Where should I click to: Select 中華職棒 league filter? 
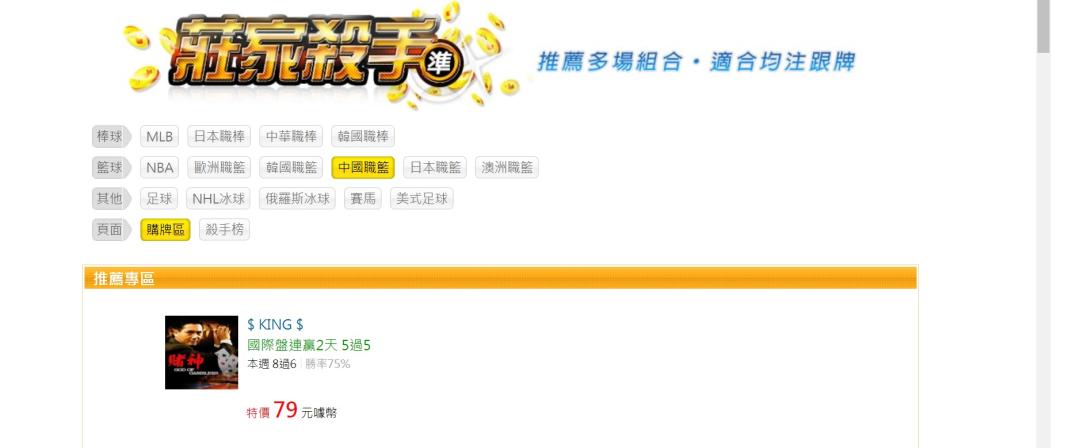(291, 136)
